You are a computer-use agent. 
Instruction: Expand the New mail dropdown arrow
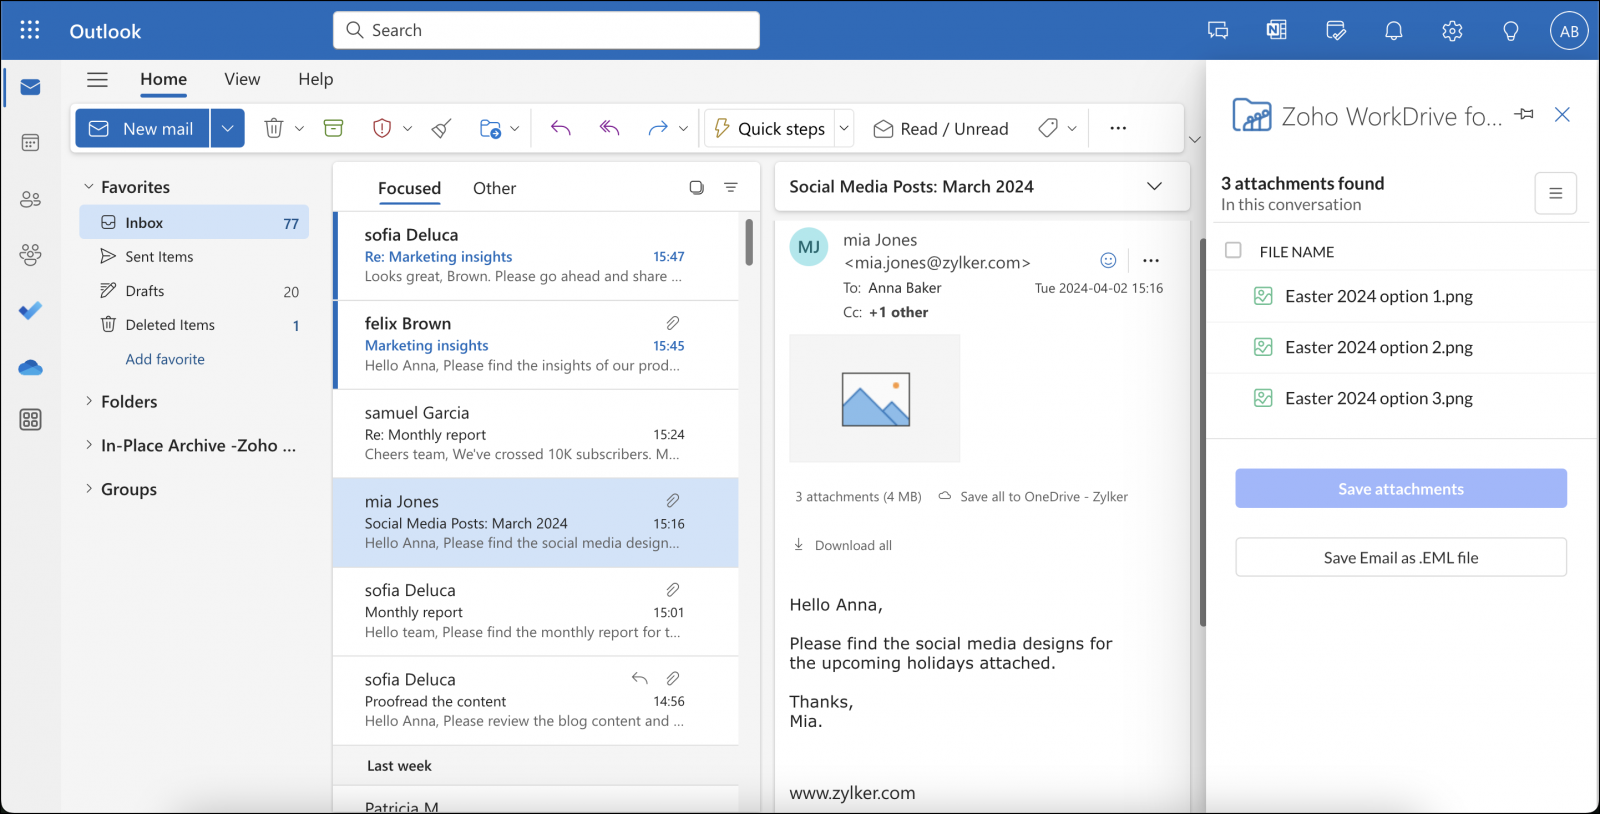(227, 128)
